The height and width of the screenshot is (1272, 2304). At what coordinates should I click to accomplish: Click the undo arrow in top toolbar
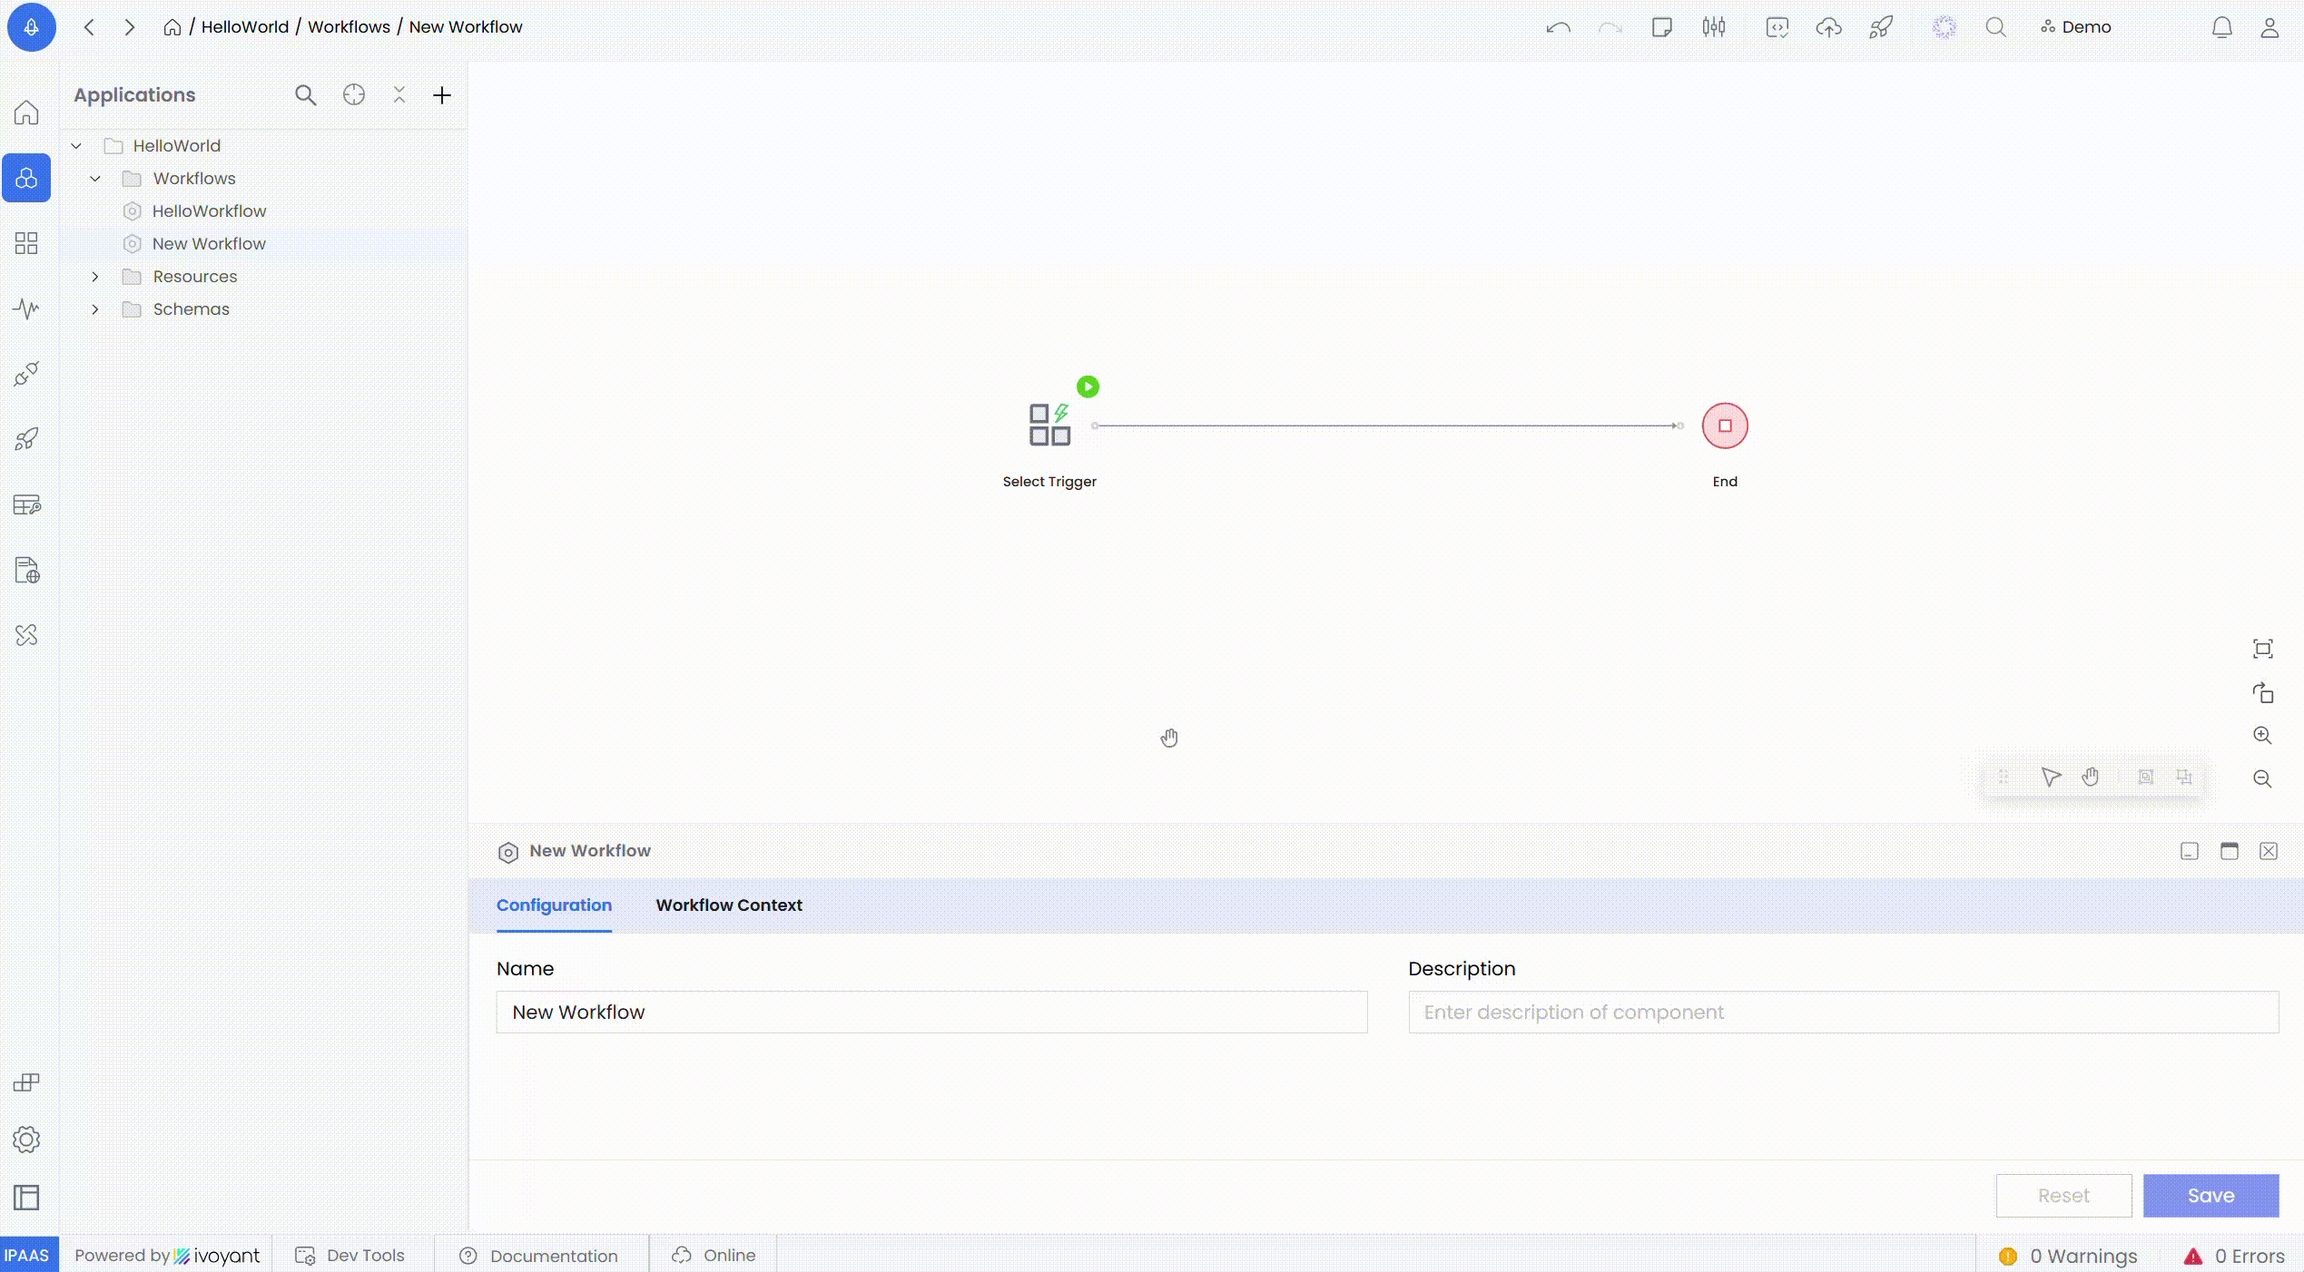1558,28
